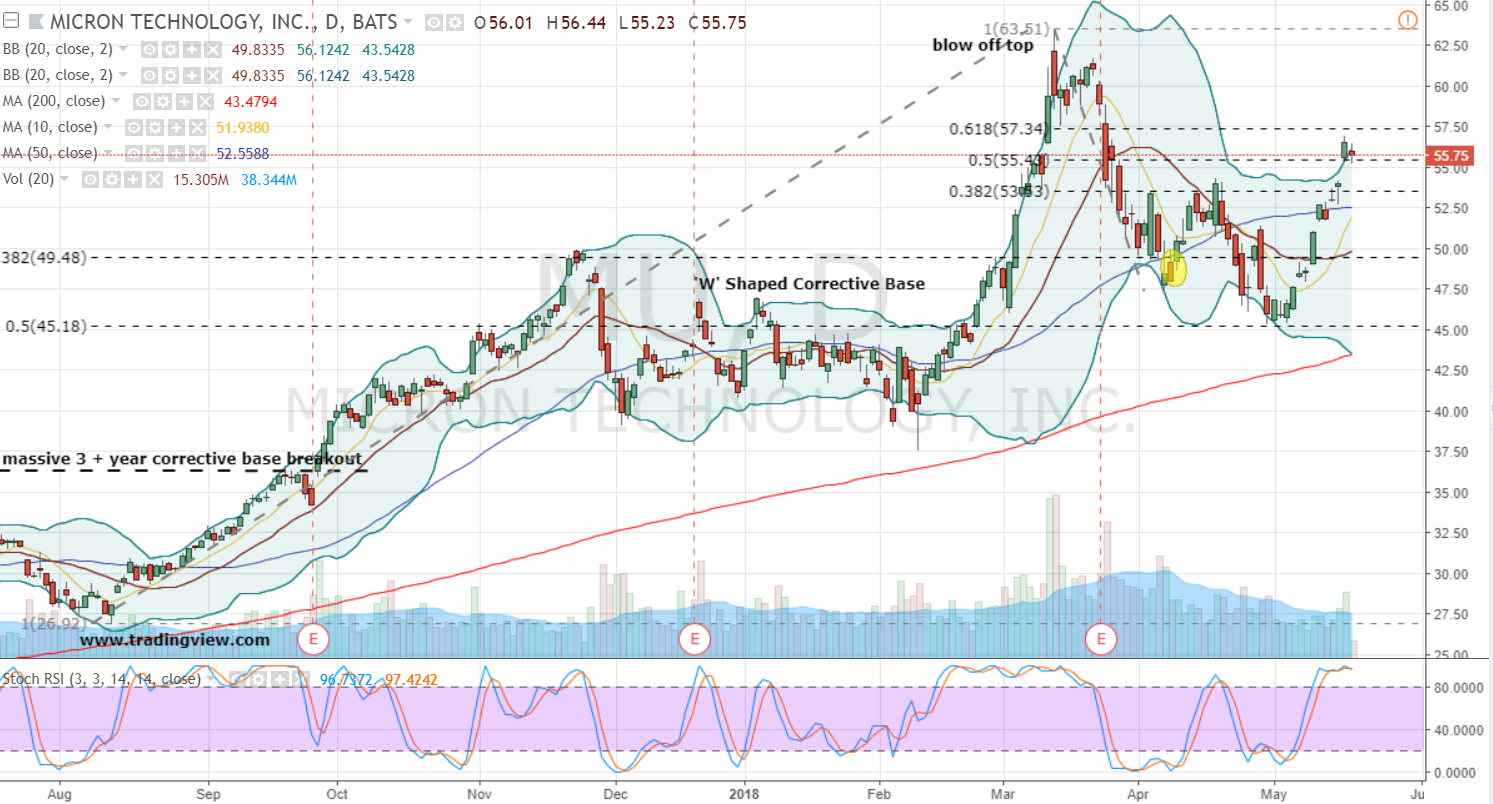Click the 0.618(57.34) Fibonacci level label

(x=997, y=129)
